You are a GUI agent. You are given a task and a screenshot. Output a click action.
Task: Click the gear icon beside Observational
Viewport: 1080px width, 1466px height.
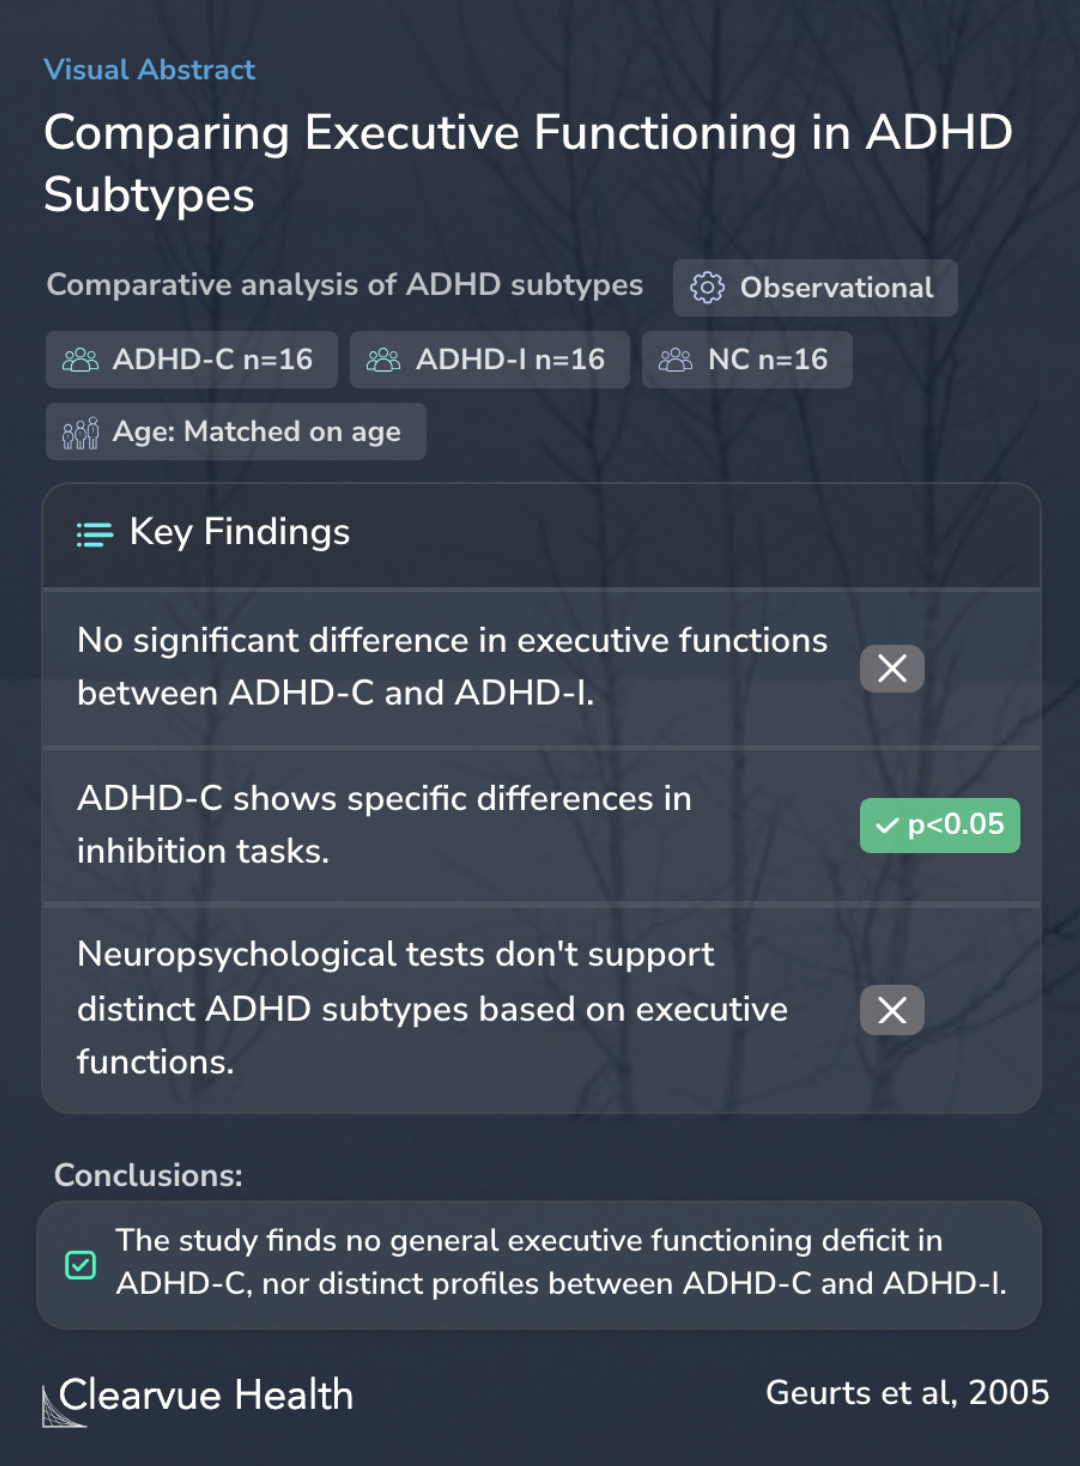pos(707,288)
